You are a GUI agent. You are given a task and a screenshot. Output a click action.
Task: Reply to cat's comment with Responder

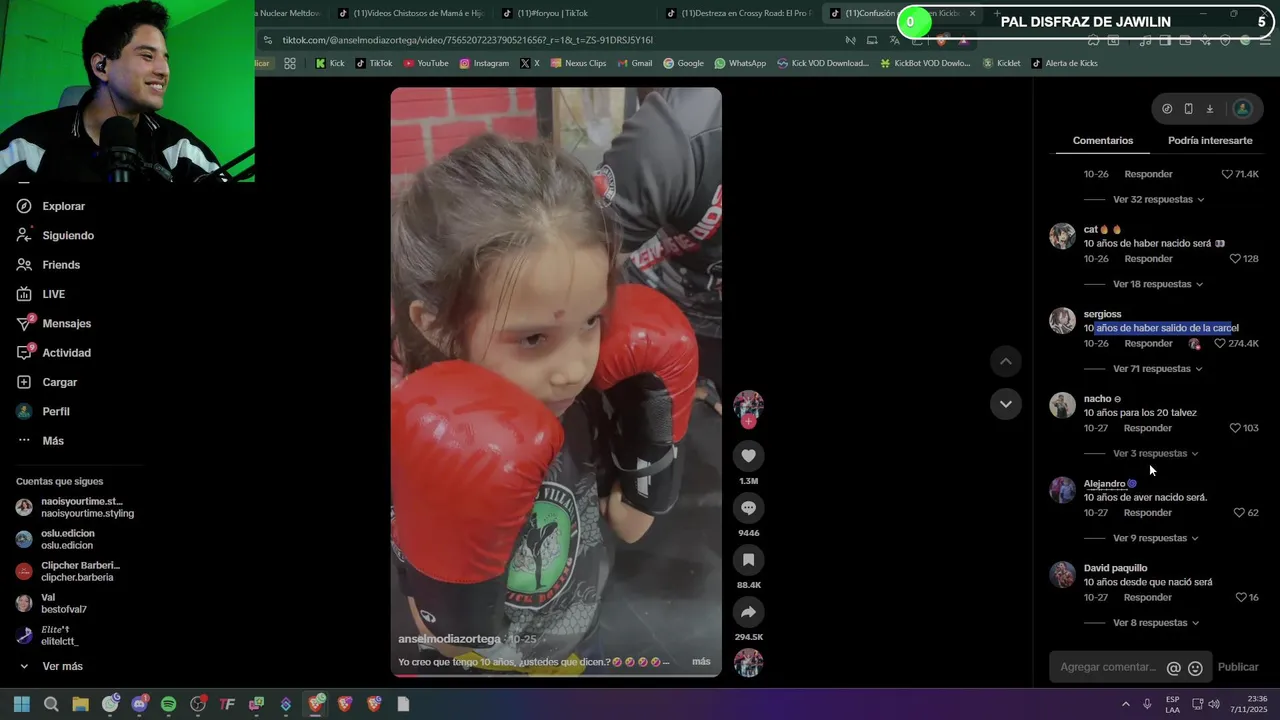click(1148, 259)
